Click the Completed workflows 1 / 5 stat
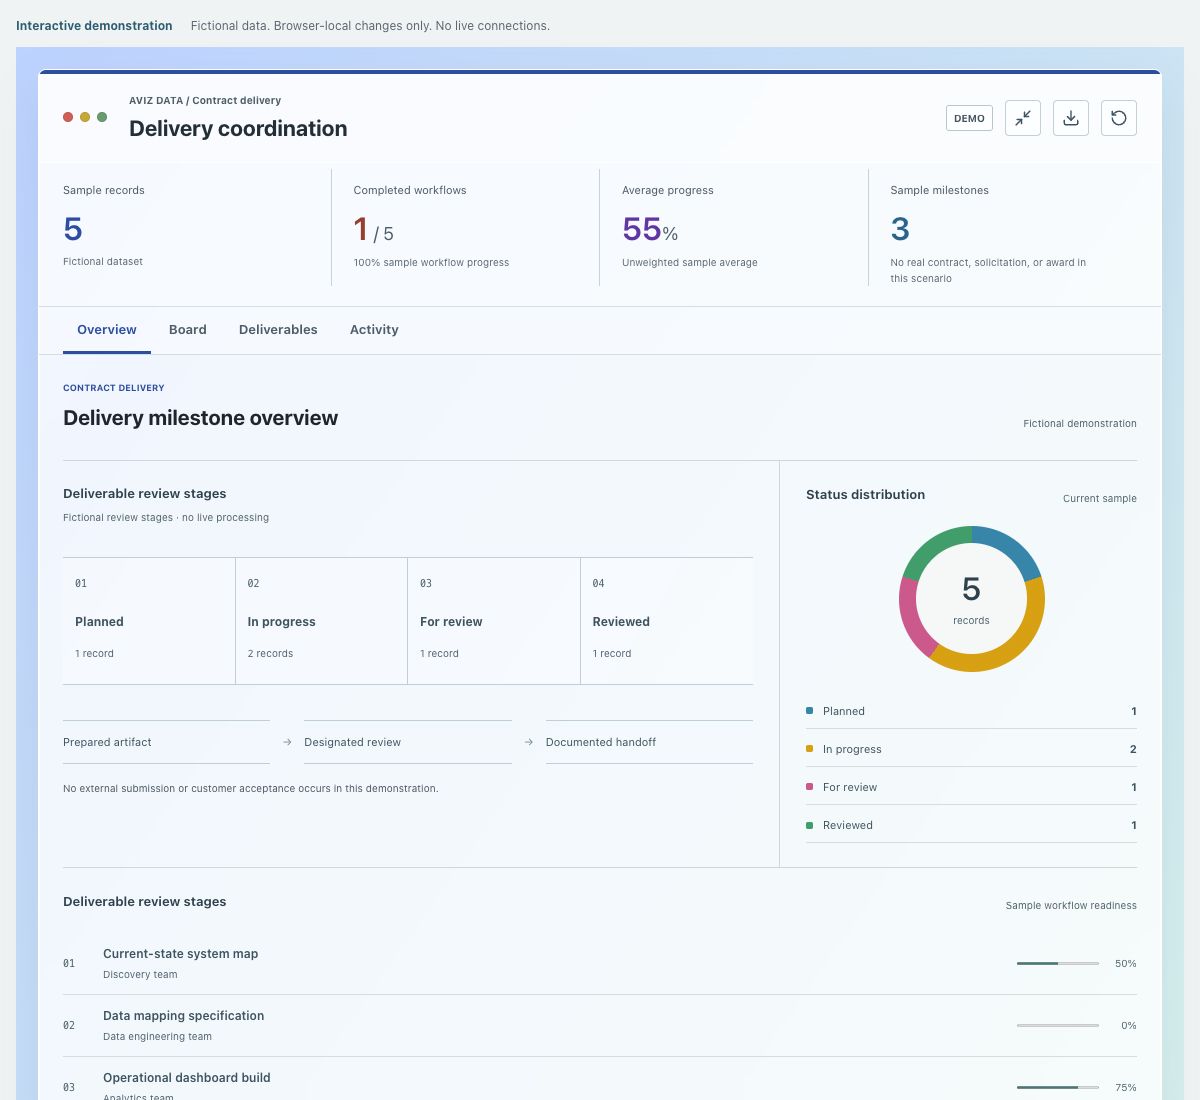This screenshot has height=1100, width=1200. point(466,228)
